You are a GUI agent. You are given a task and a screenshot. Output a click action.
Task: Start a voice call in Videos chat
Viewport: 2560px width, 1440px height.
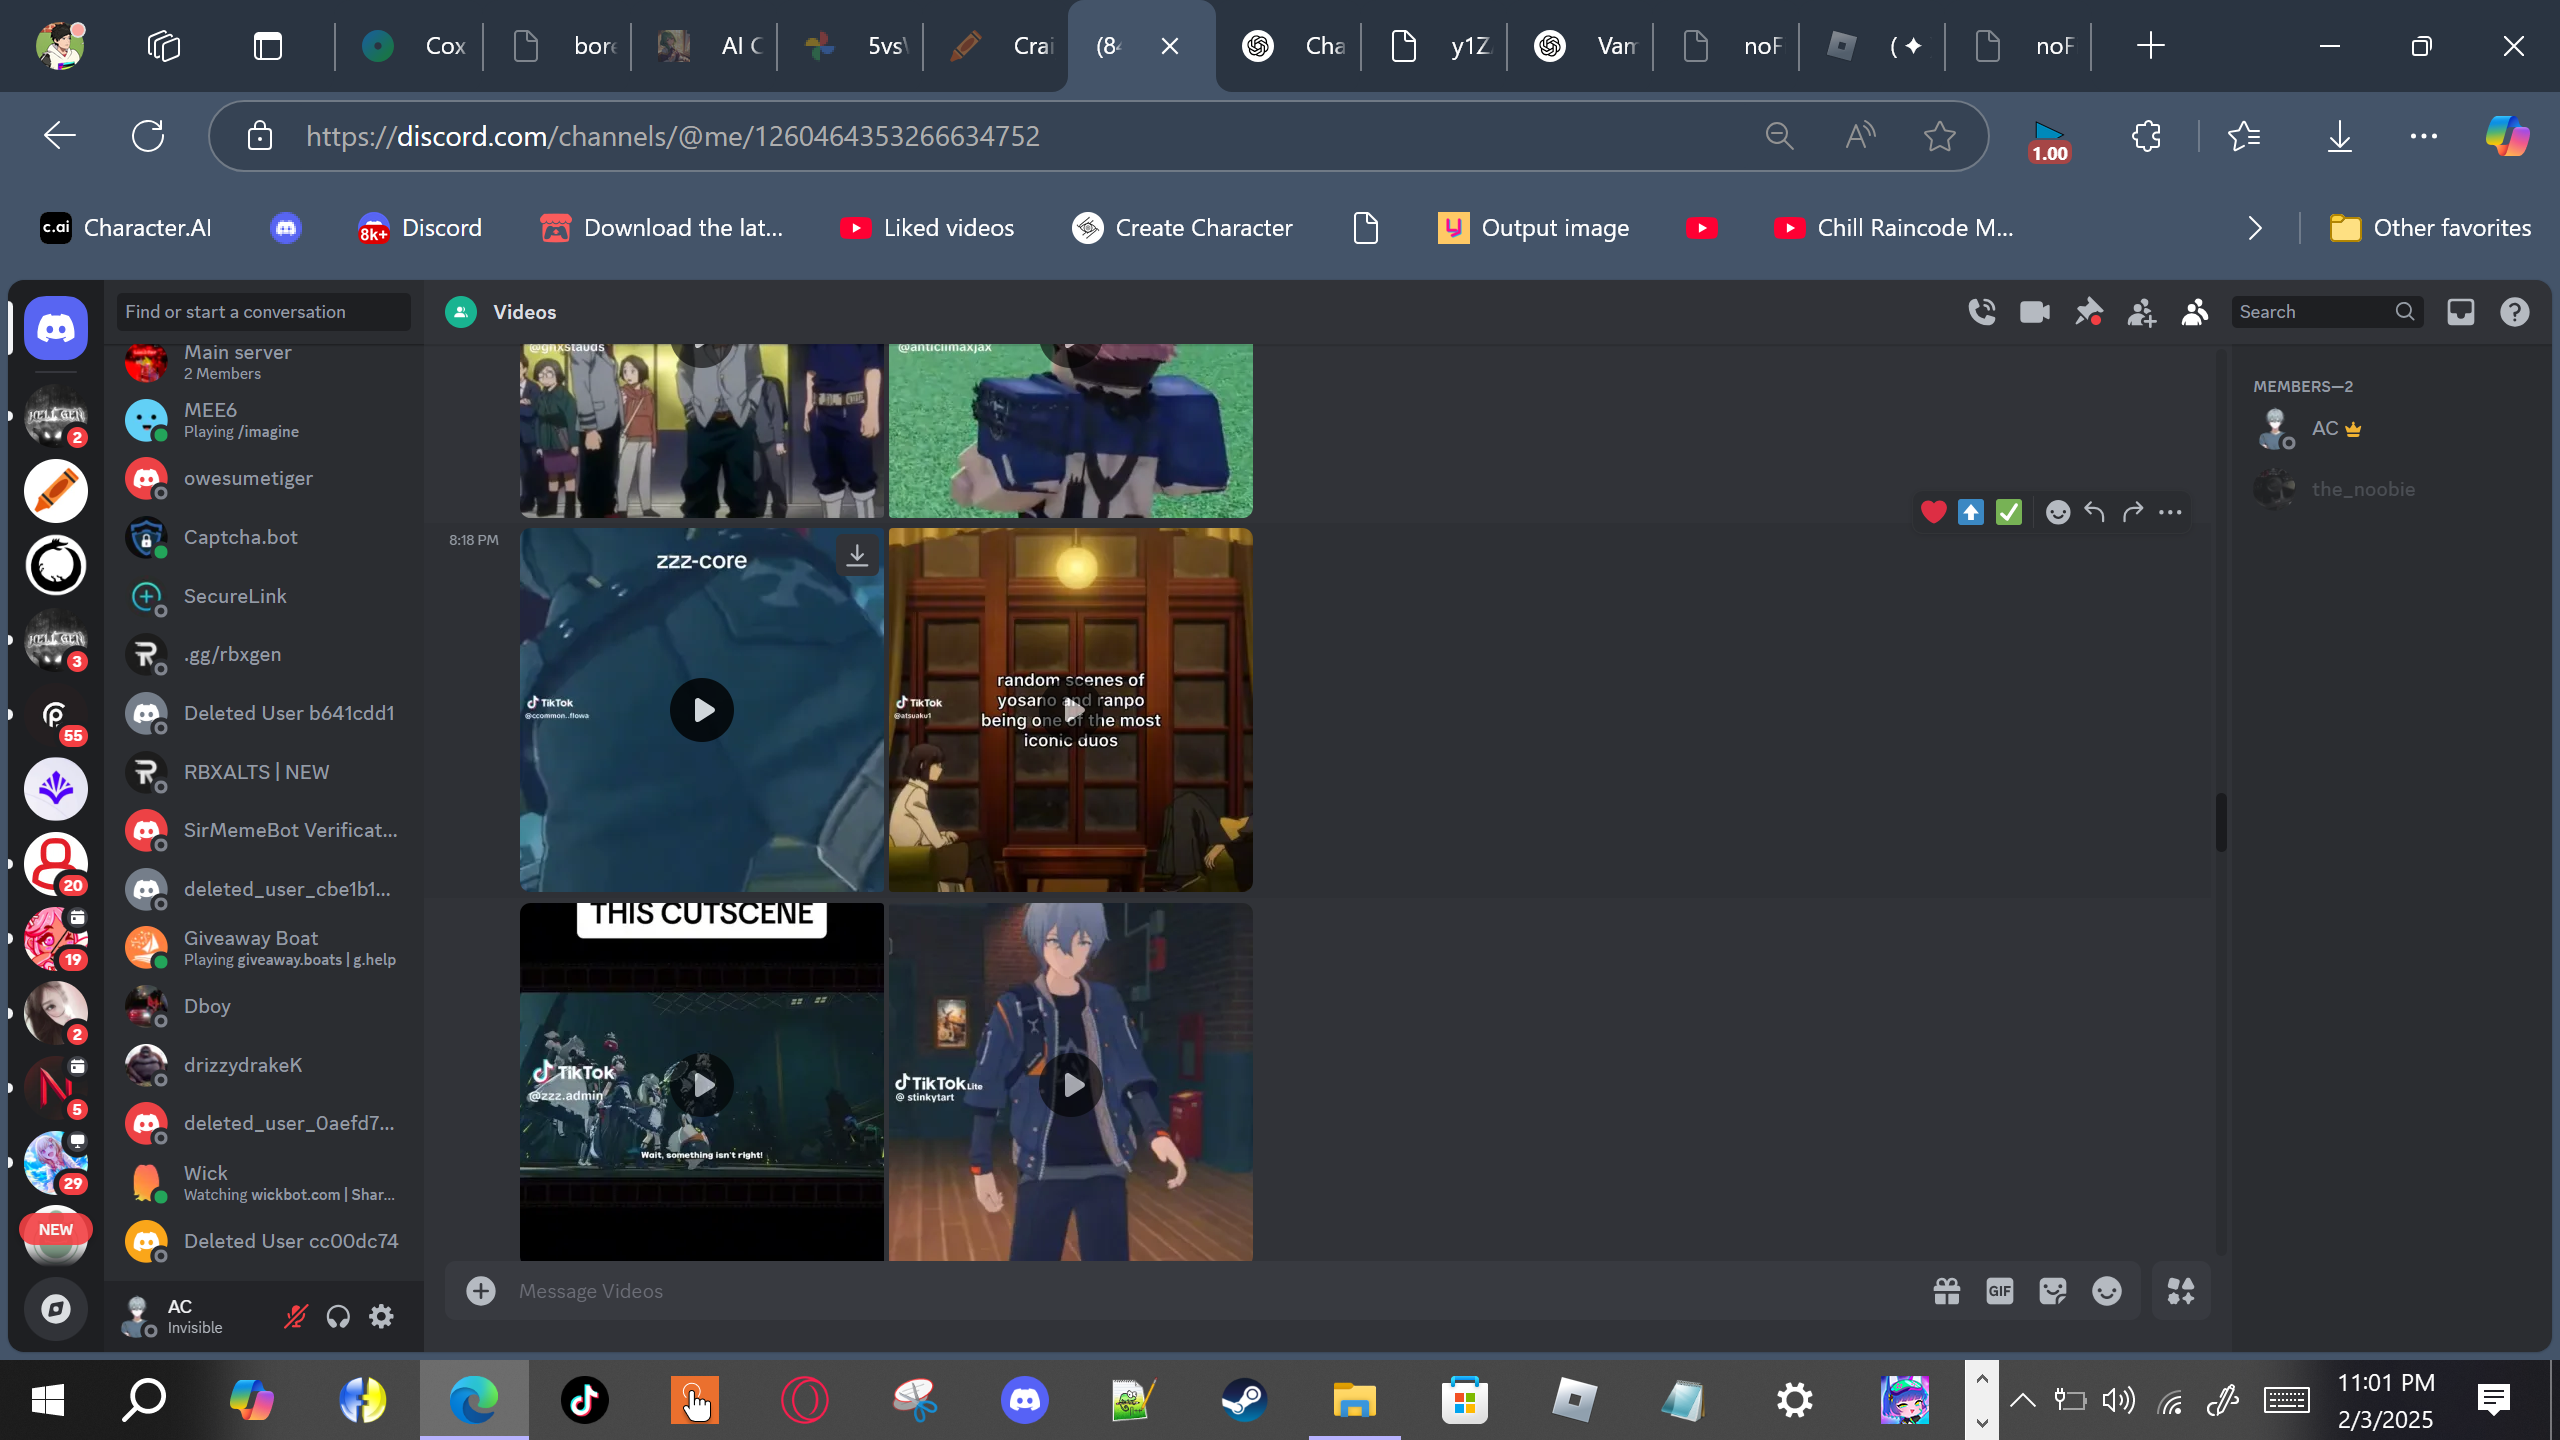1982,312
